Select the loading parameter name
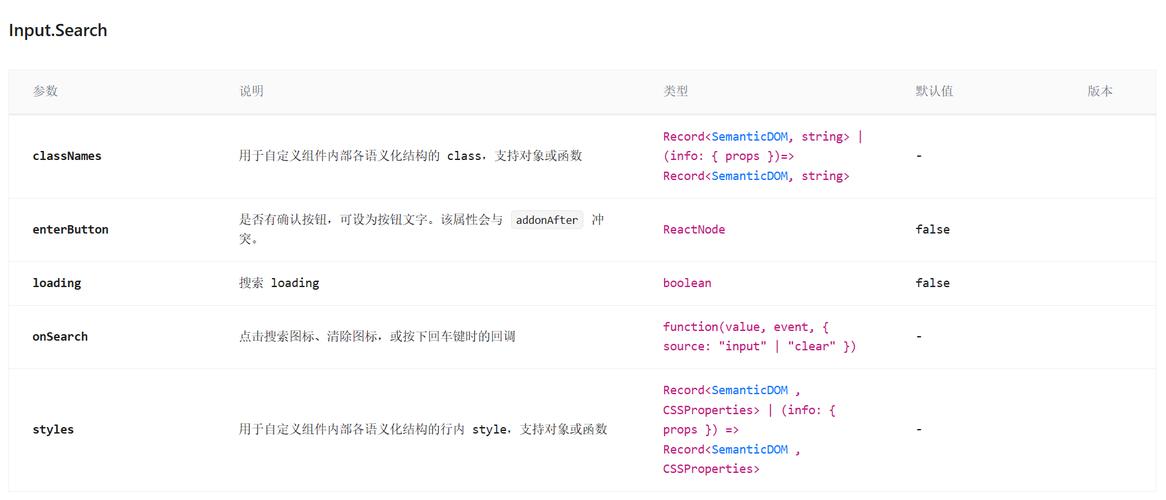This screenshot has height=500, width=1166. coord(57,283)
